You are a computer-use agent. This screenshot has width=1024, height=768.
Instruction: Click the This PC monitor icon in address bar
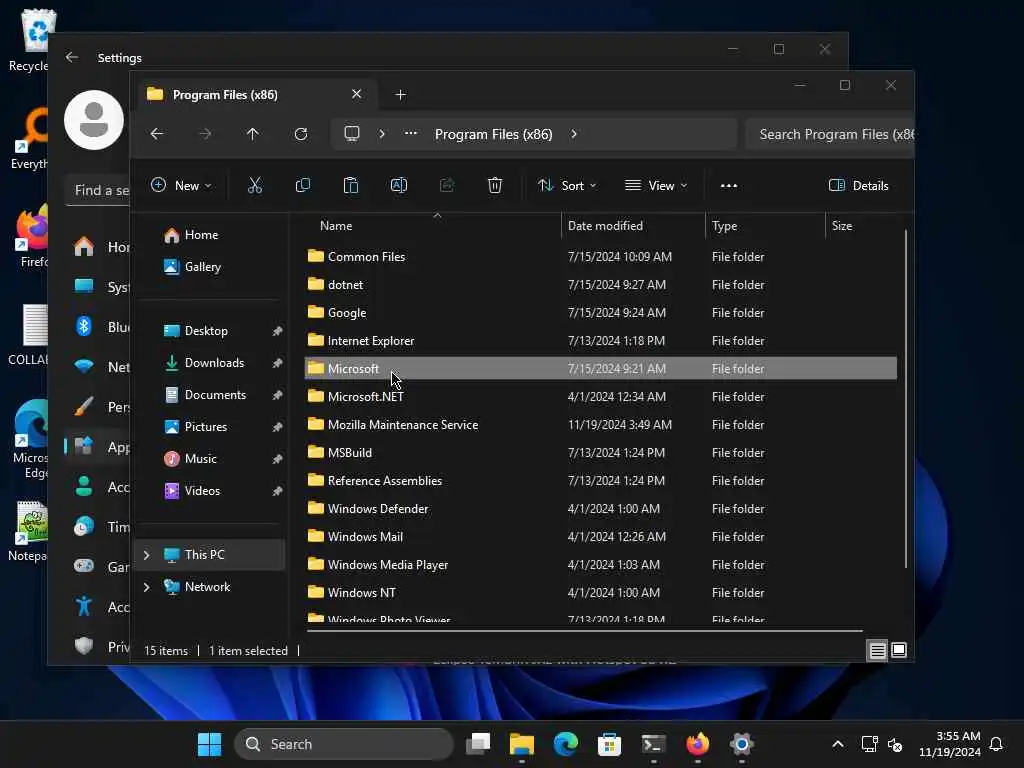pos(352,134)
